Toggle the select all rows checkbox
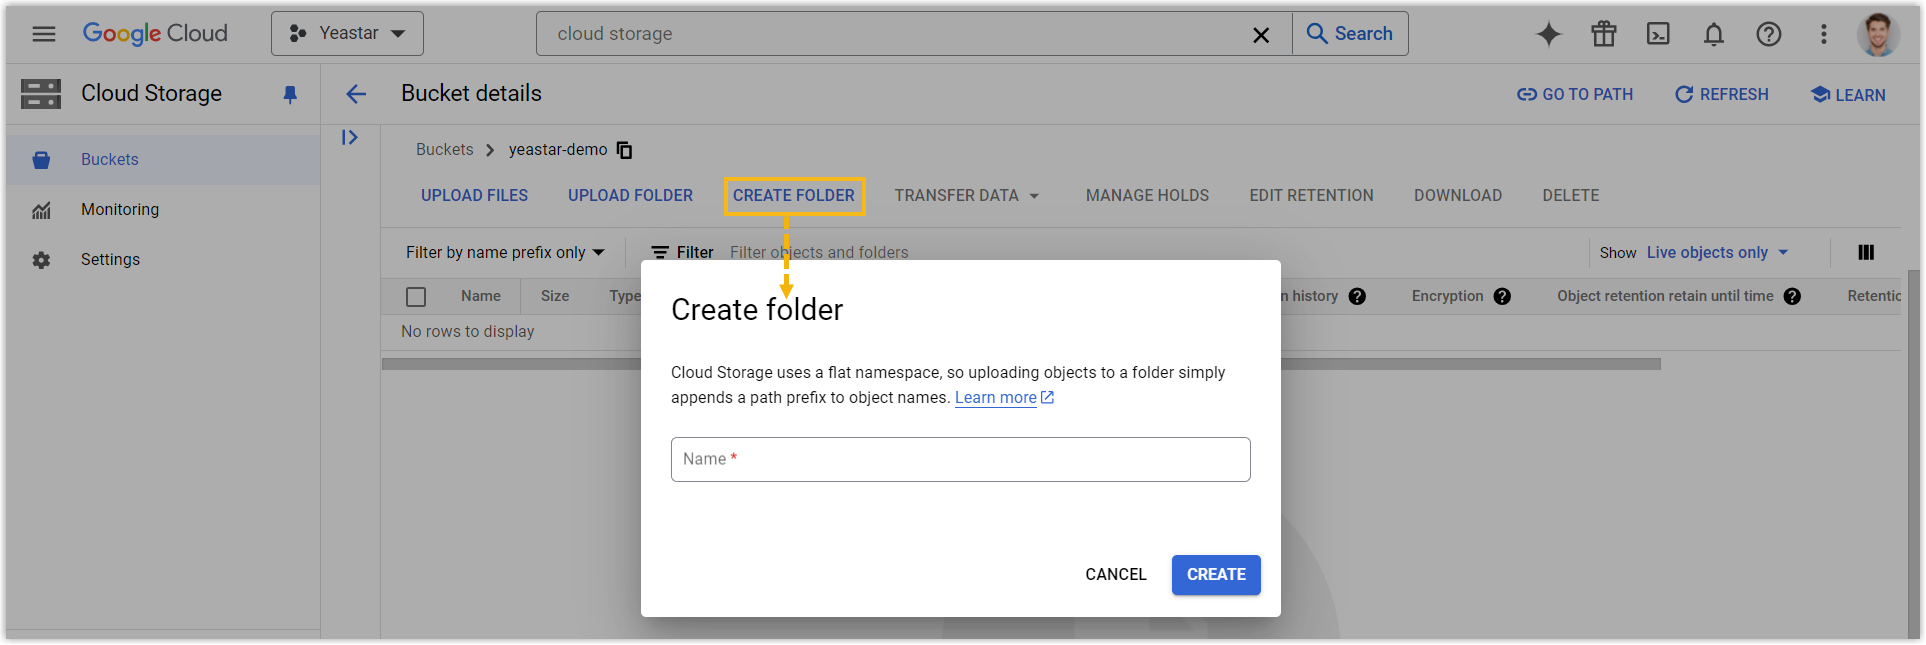1926x645 pixels. [416, 297]
